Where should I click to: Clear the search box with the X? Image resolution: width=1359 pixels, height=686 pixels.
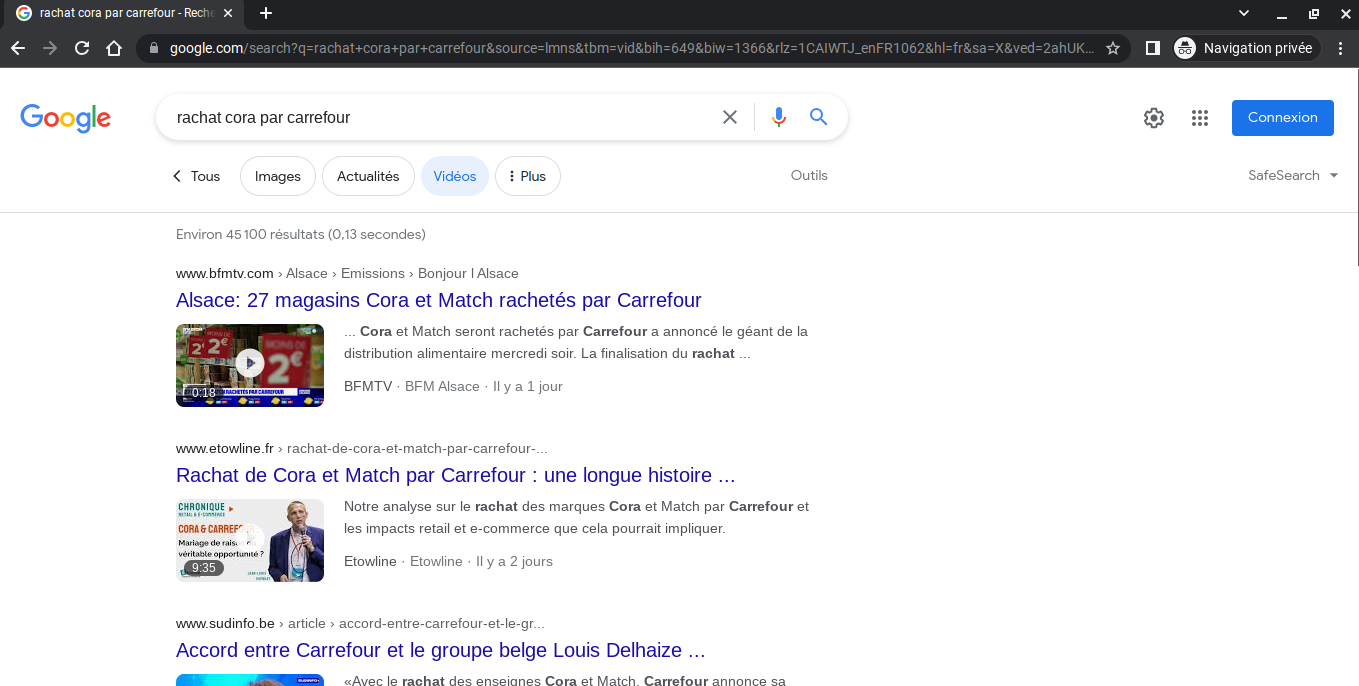[730, 117]
